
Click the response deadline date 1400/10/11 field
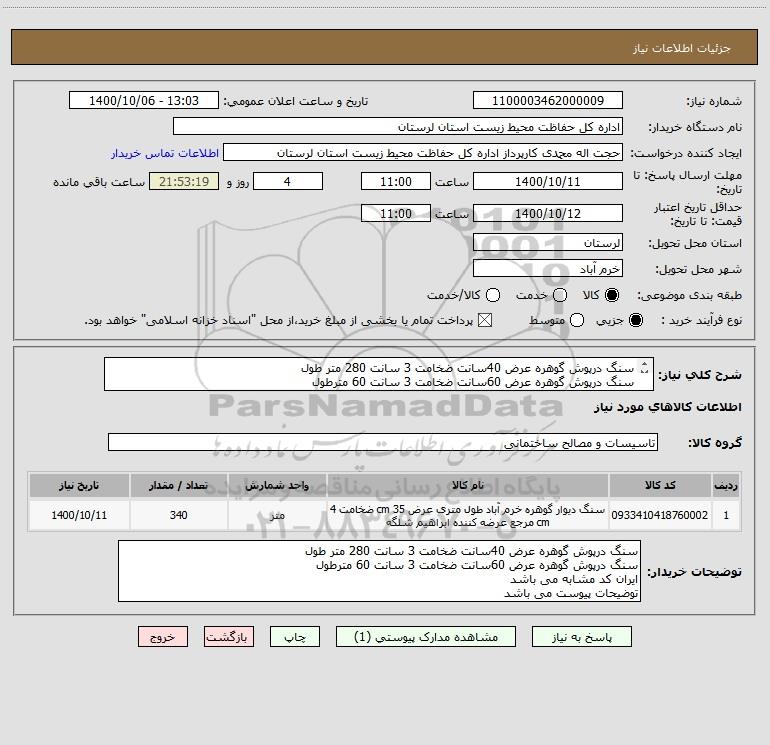(x=548, y=181)
